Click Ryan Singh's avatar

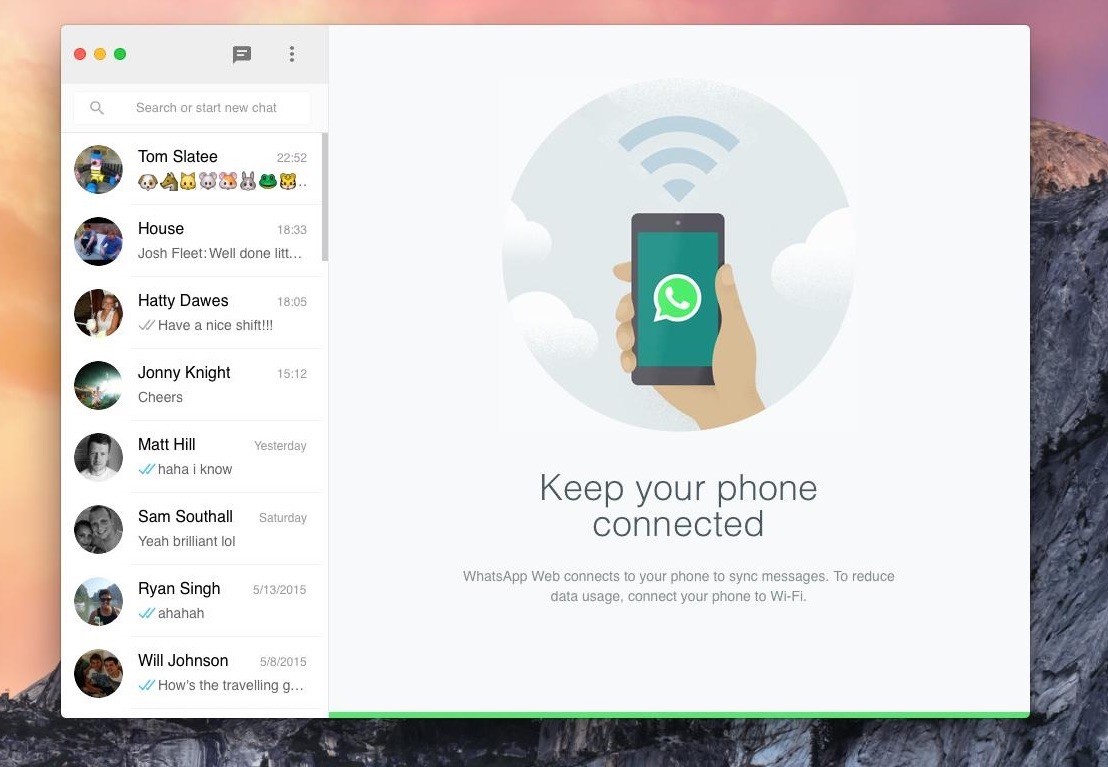98,602
